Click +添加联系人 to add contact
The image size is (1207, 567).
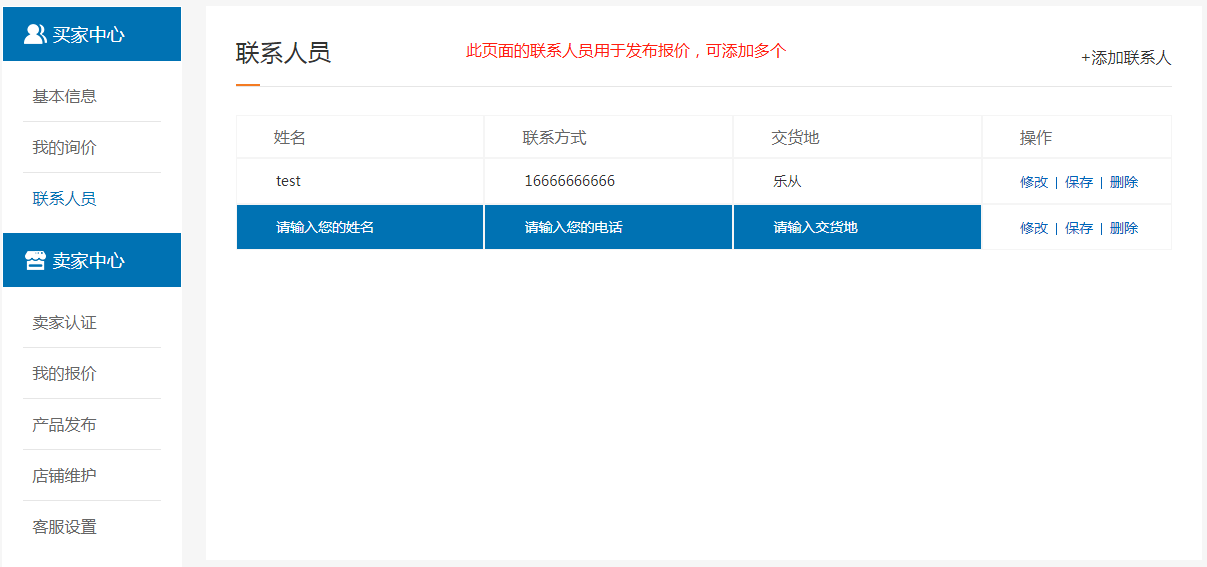point(1125,58)
